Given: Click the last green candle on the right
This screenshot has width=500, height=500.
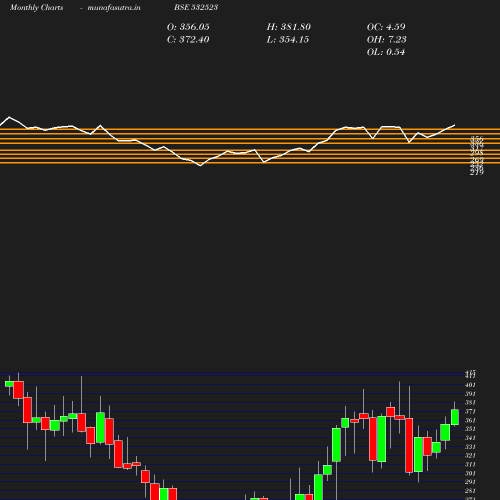Looking at the screenshot, I should click(x=455, y=417).
